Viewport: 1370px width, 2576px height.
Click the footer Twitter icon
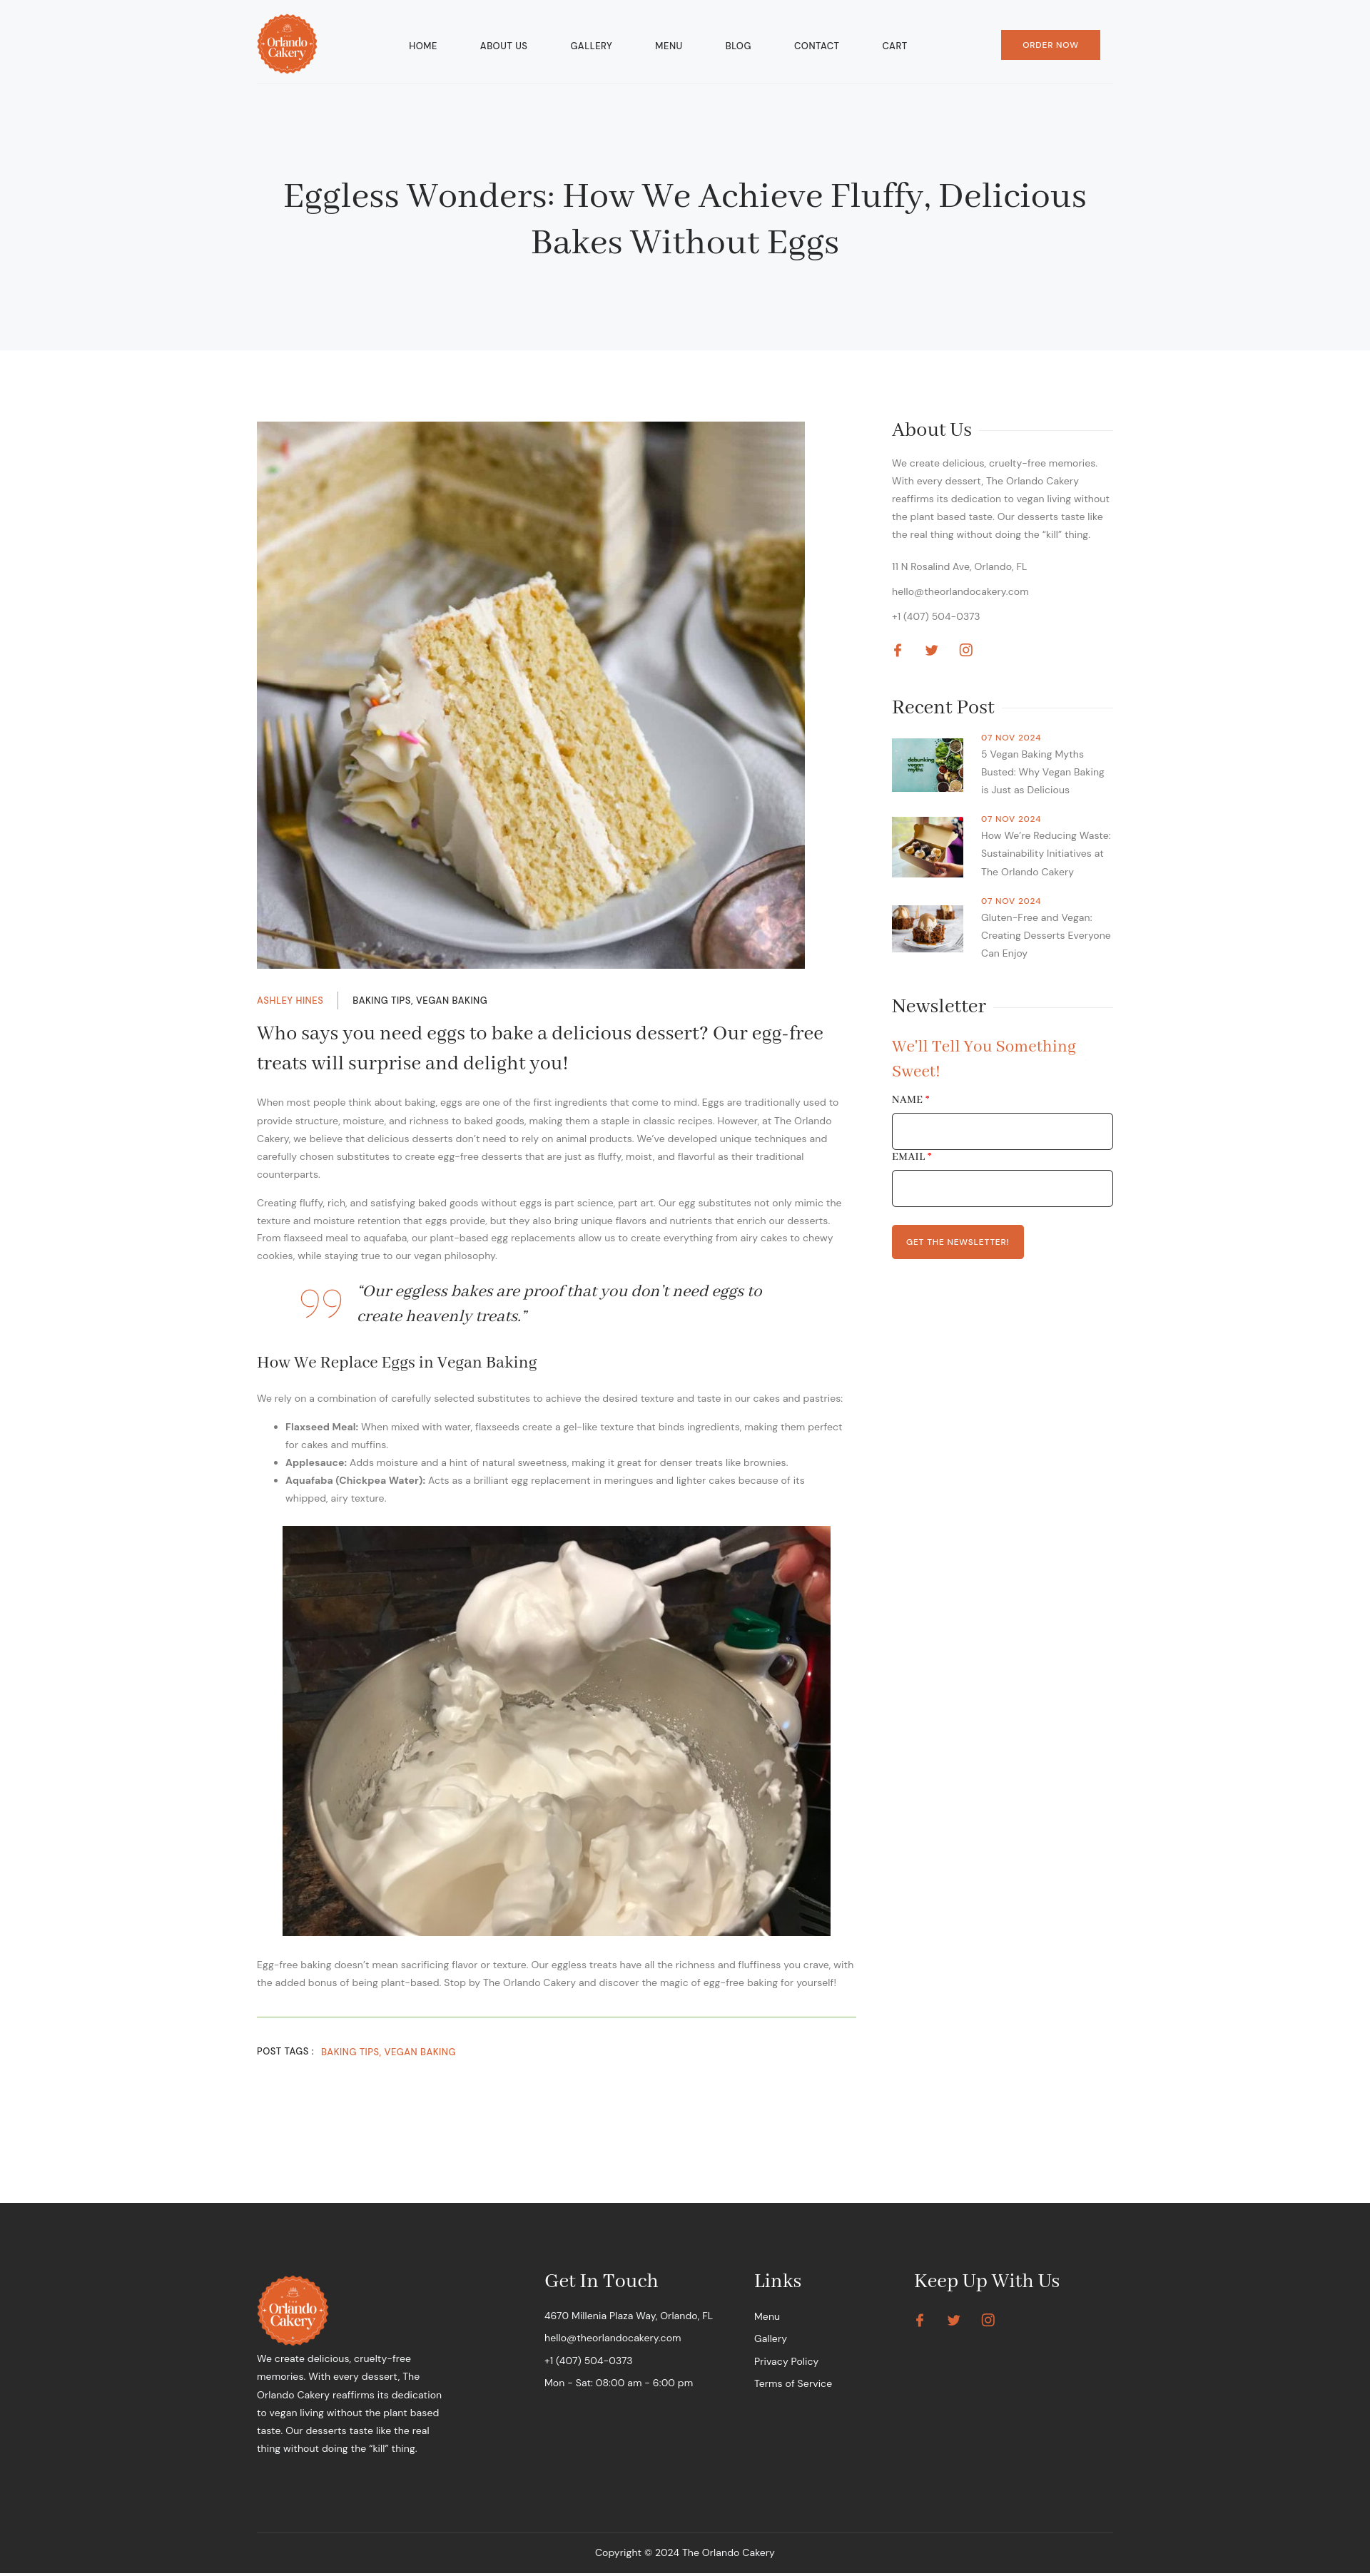tap(953, 2320)
